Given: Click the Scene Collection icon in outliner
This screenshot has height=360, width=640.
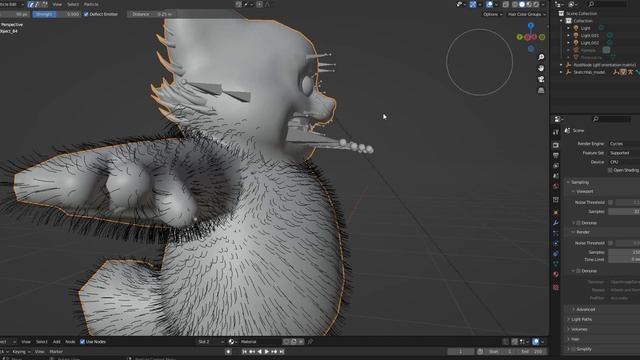Looking at the screenshot, I should [561, 13].
